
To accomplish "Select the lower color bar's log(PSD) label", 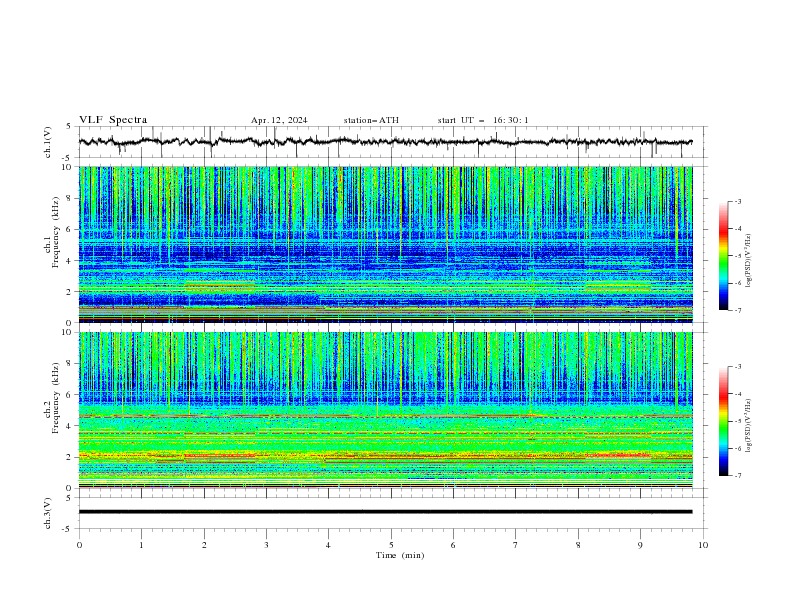I will [x=749, y=426].
